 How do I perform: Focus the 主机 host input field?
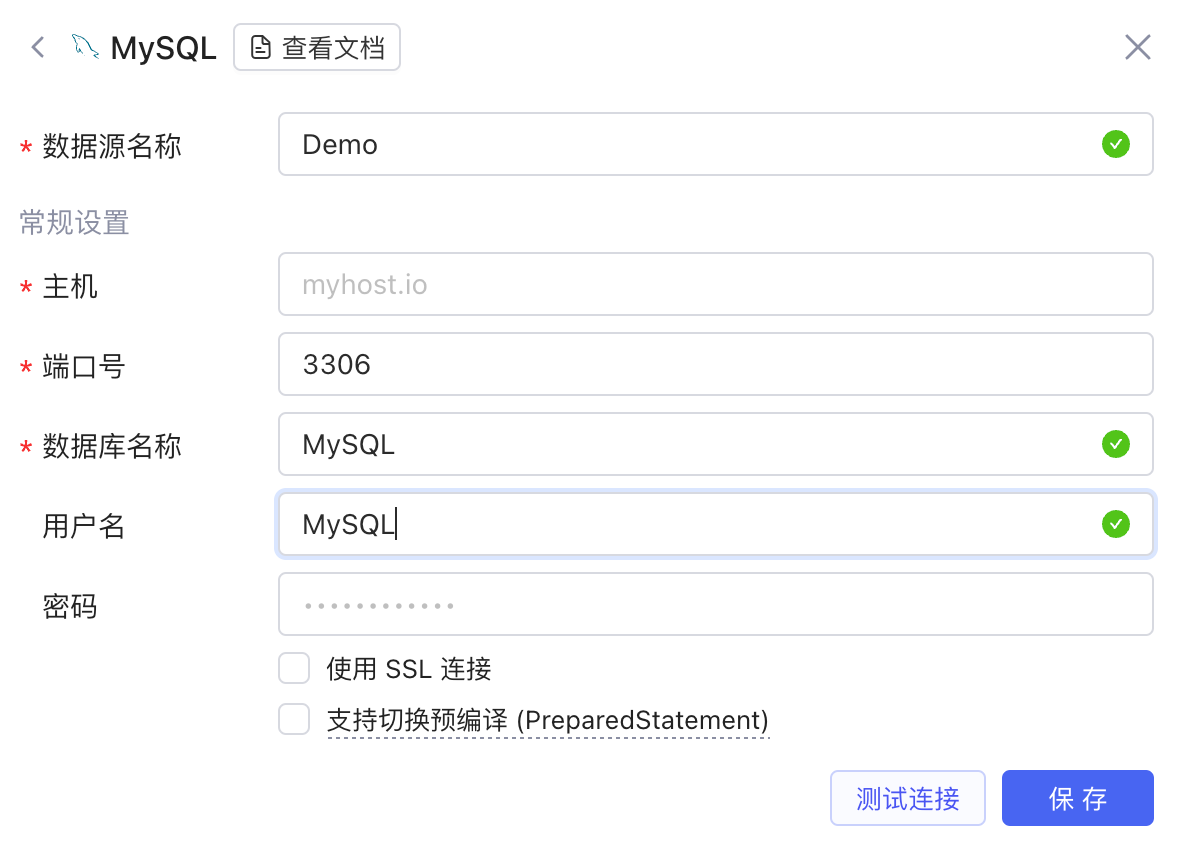click(716, 285)
